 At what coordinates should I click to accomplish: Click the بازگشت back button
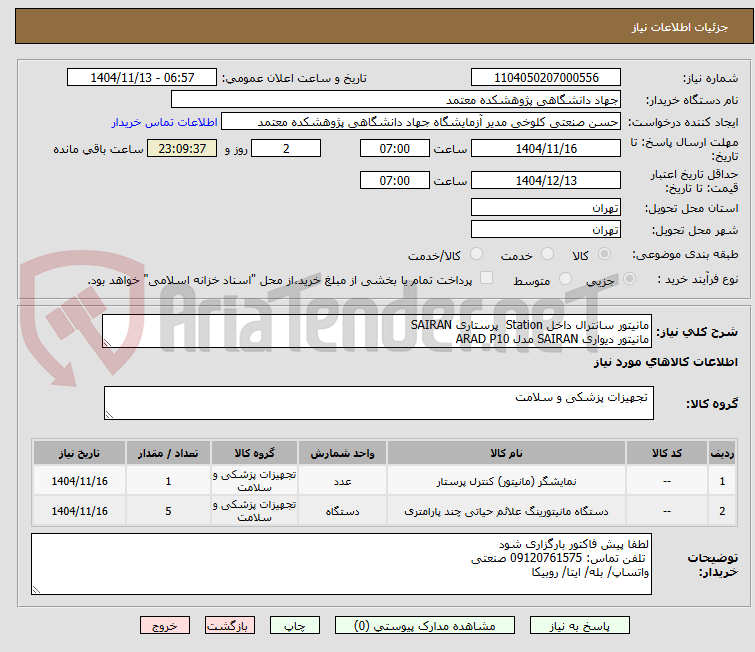(x=230, y=626)
